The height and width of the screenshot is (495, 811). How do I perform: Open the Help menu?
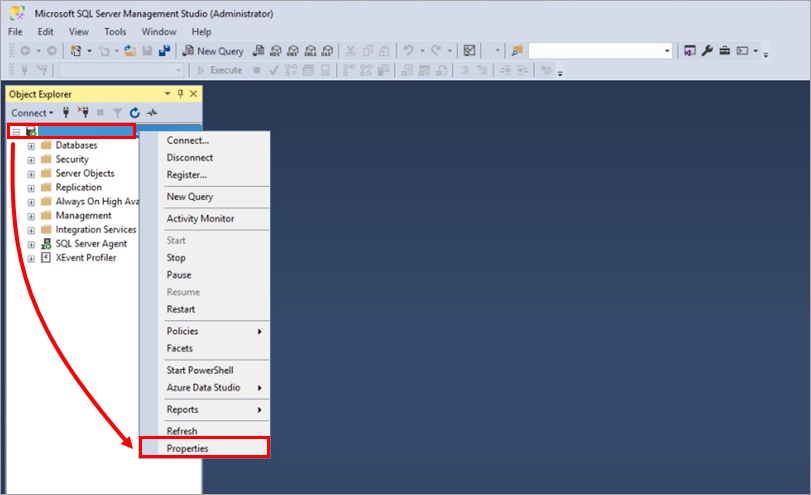pos(201,32)
